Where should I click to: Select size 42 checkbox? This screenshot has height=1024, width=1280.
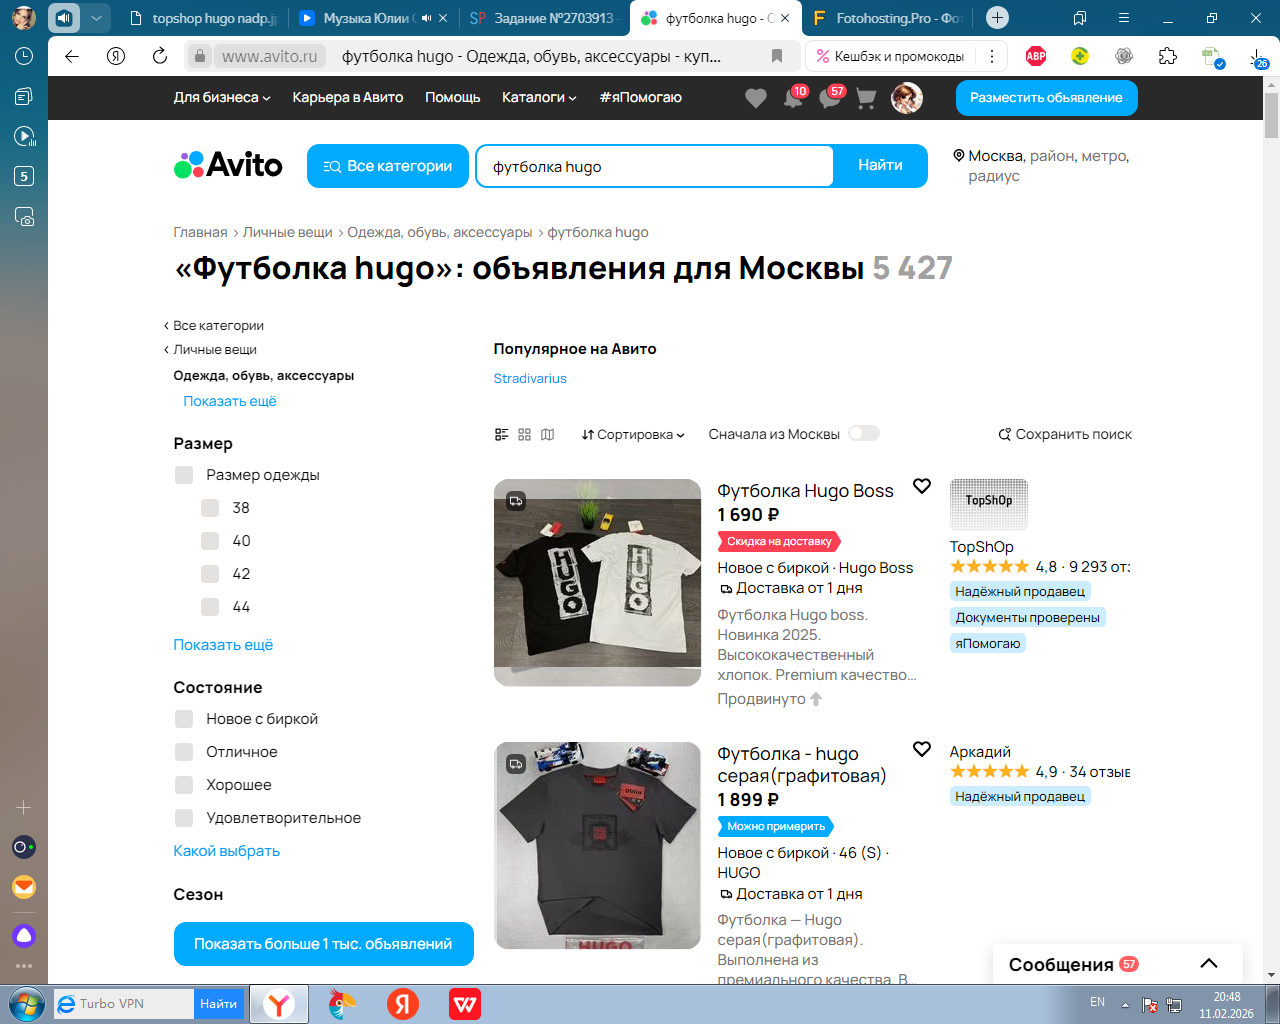coord(210,574)
